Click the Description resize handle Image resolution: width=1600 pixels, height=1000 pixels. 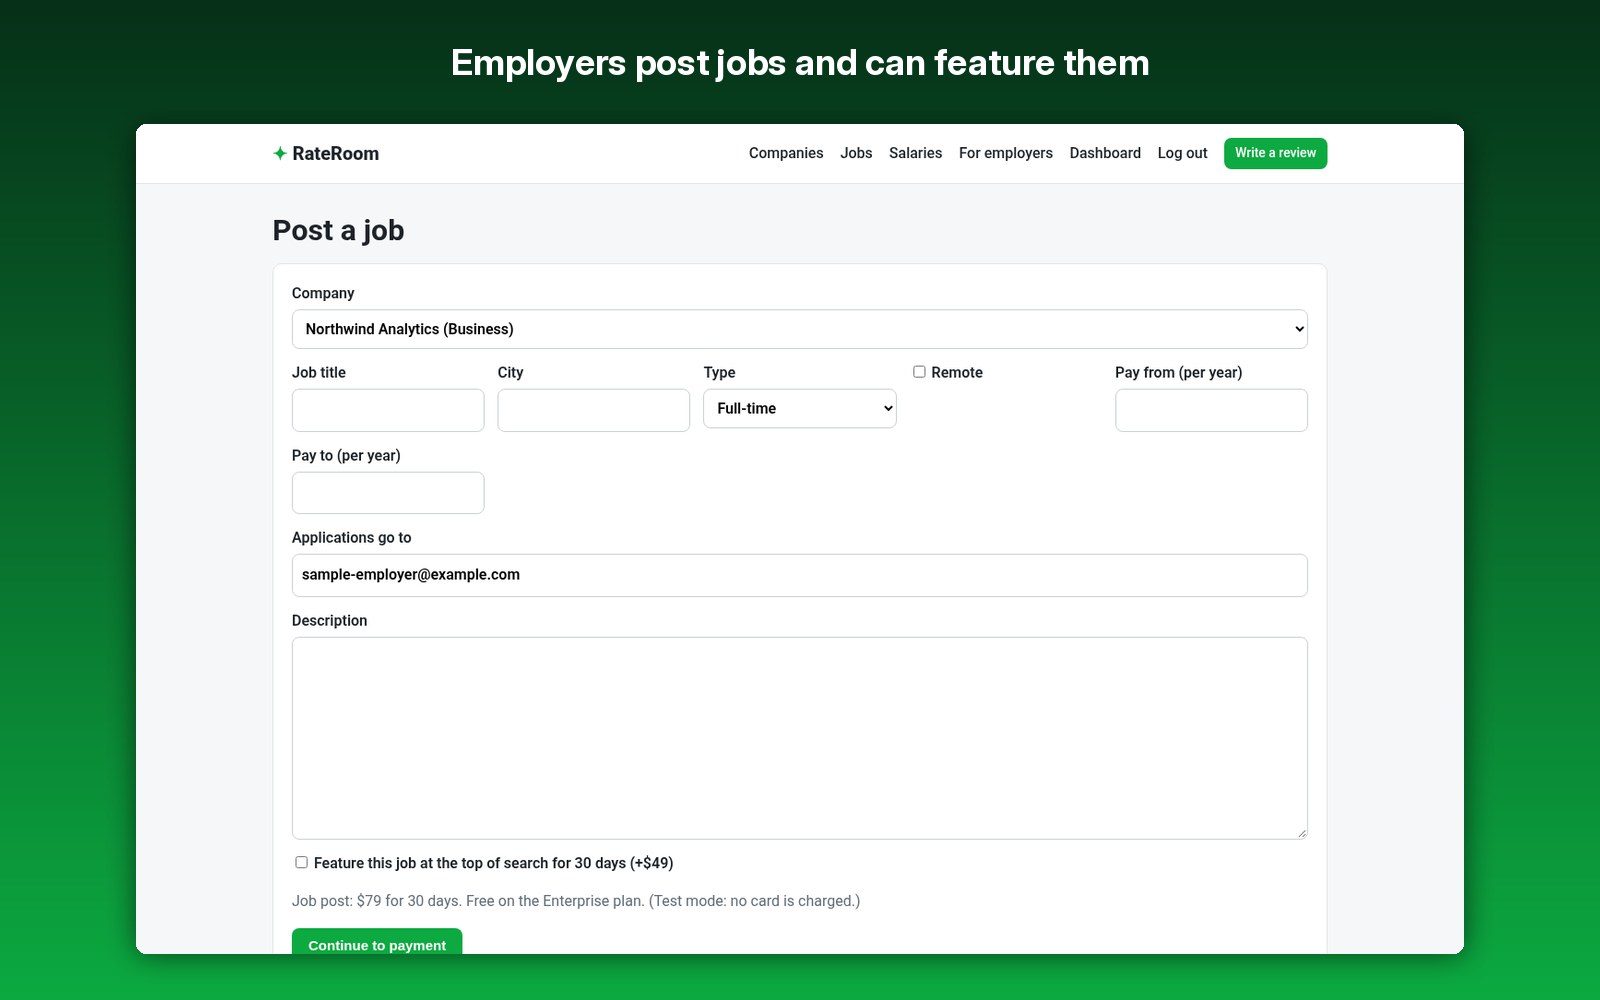pos(1301,832)
